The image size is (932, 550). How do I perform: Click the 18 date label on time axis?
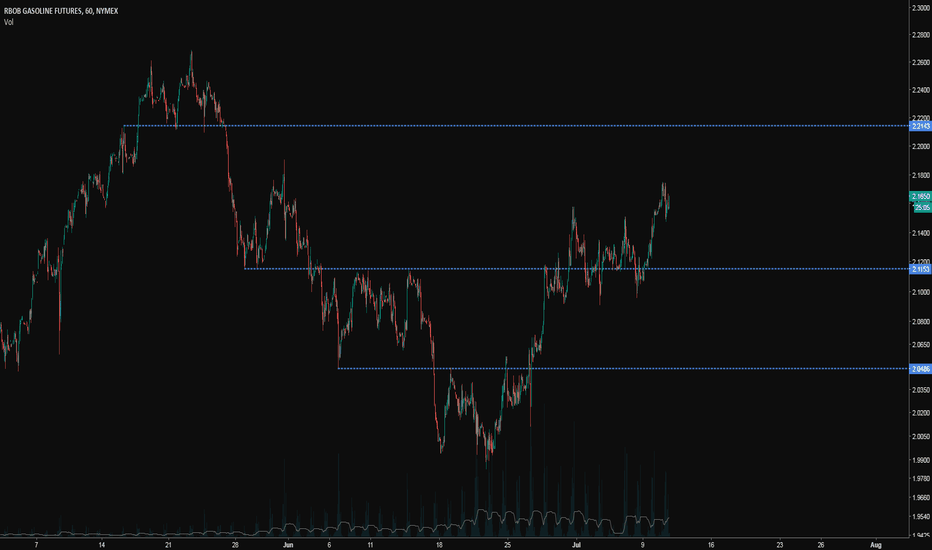coord(439,545)
